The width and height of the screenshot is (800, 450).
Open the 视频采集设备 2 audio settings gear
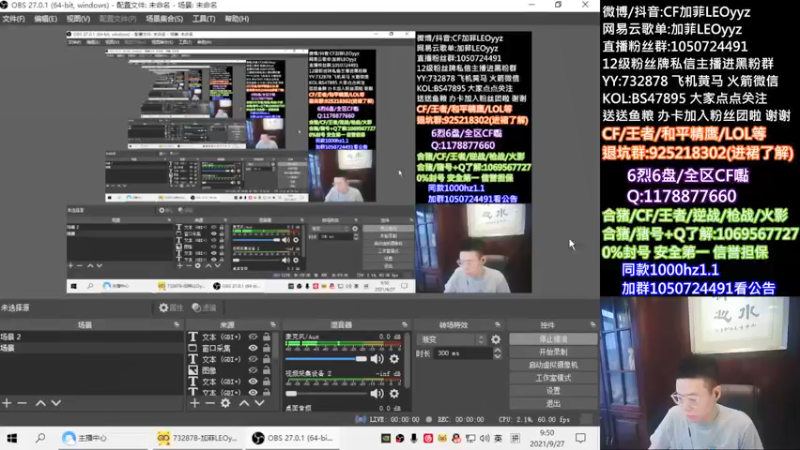[394, 393]
